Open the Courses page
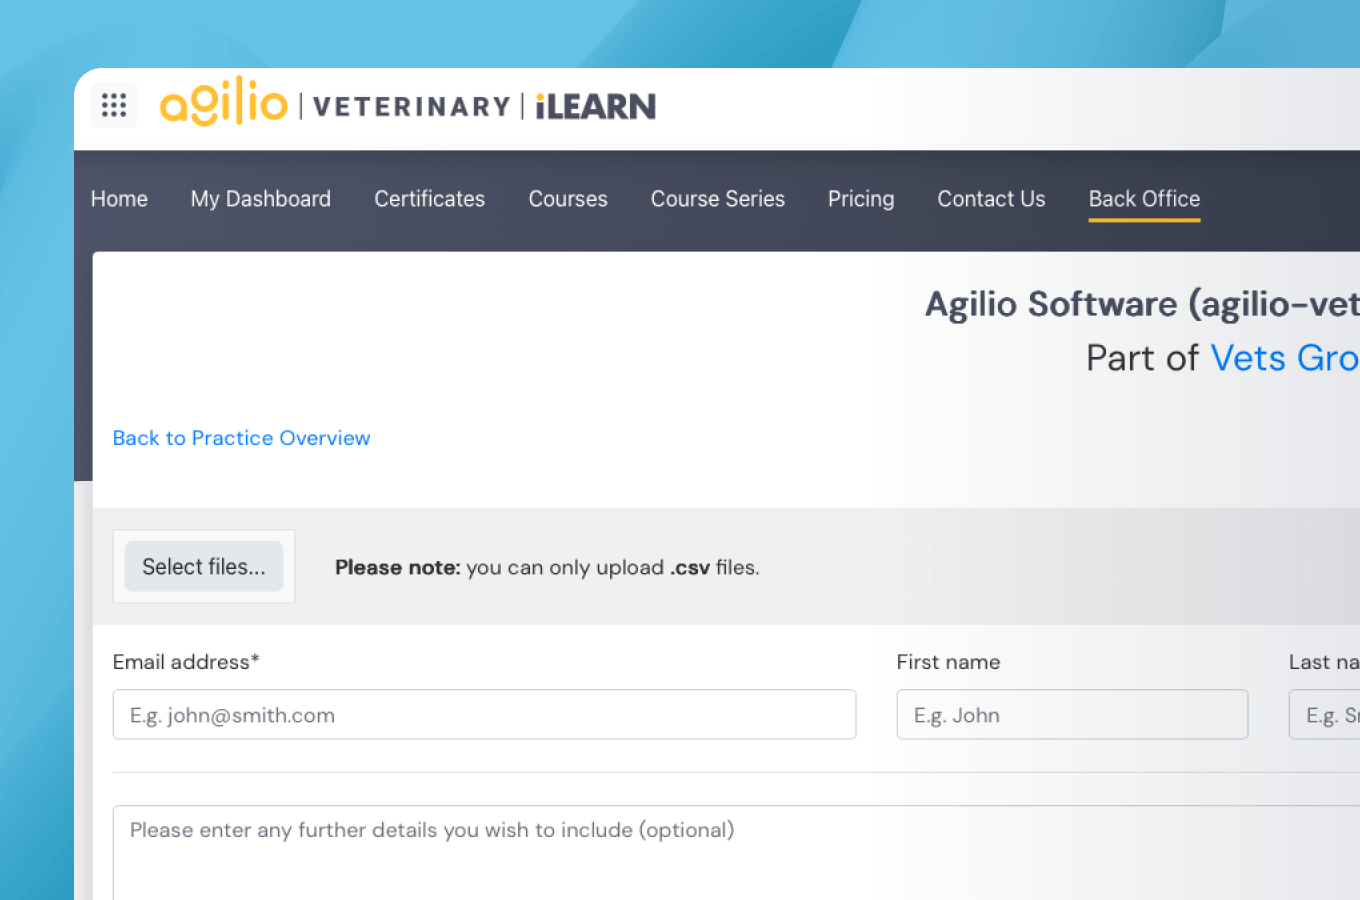The image size is (1360, 900). 568,199
